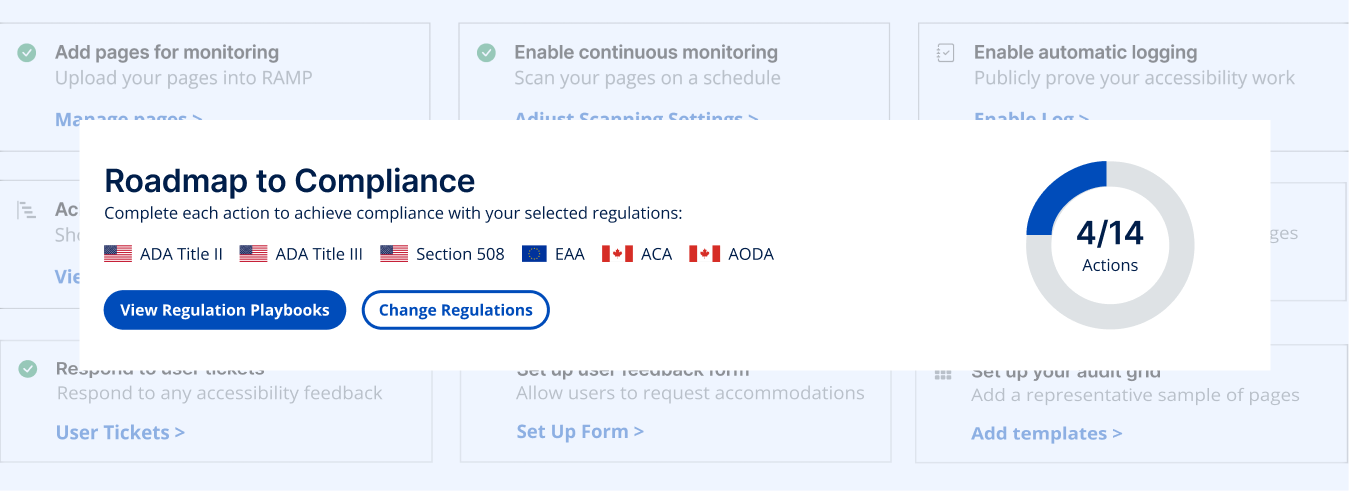Click the US flag beside ADA Title III
1349x491 pixels.
[253, 254]
